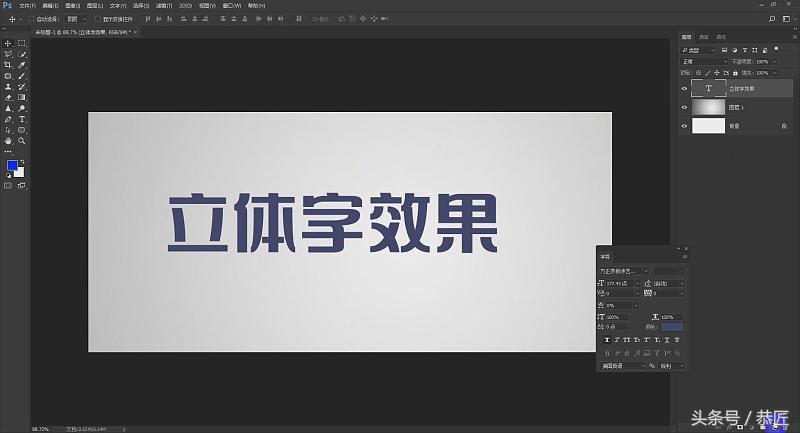Select the Move tool in the toolbox
The image size is (800, 433).
point(8,43)
